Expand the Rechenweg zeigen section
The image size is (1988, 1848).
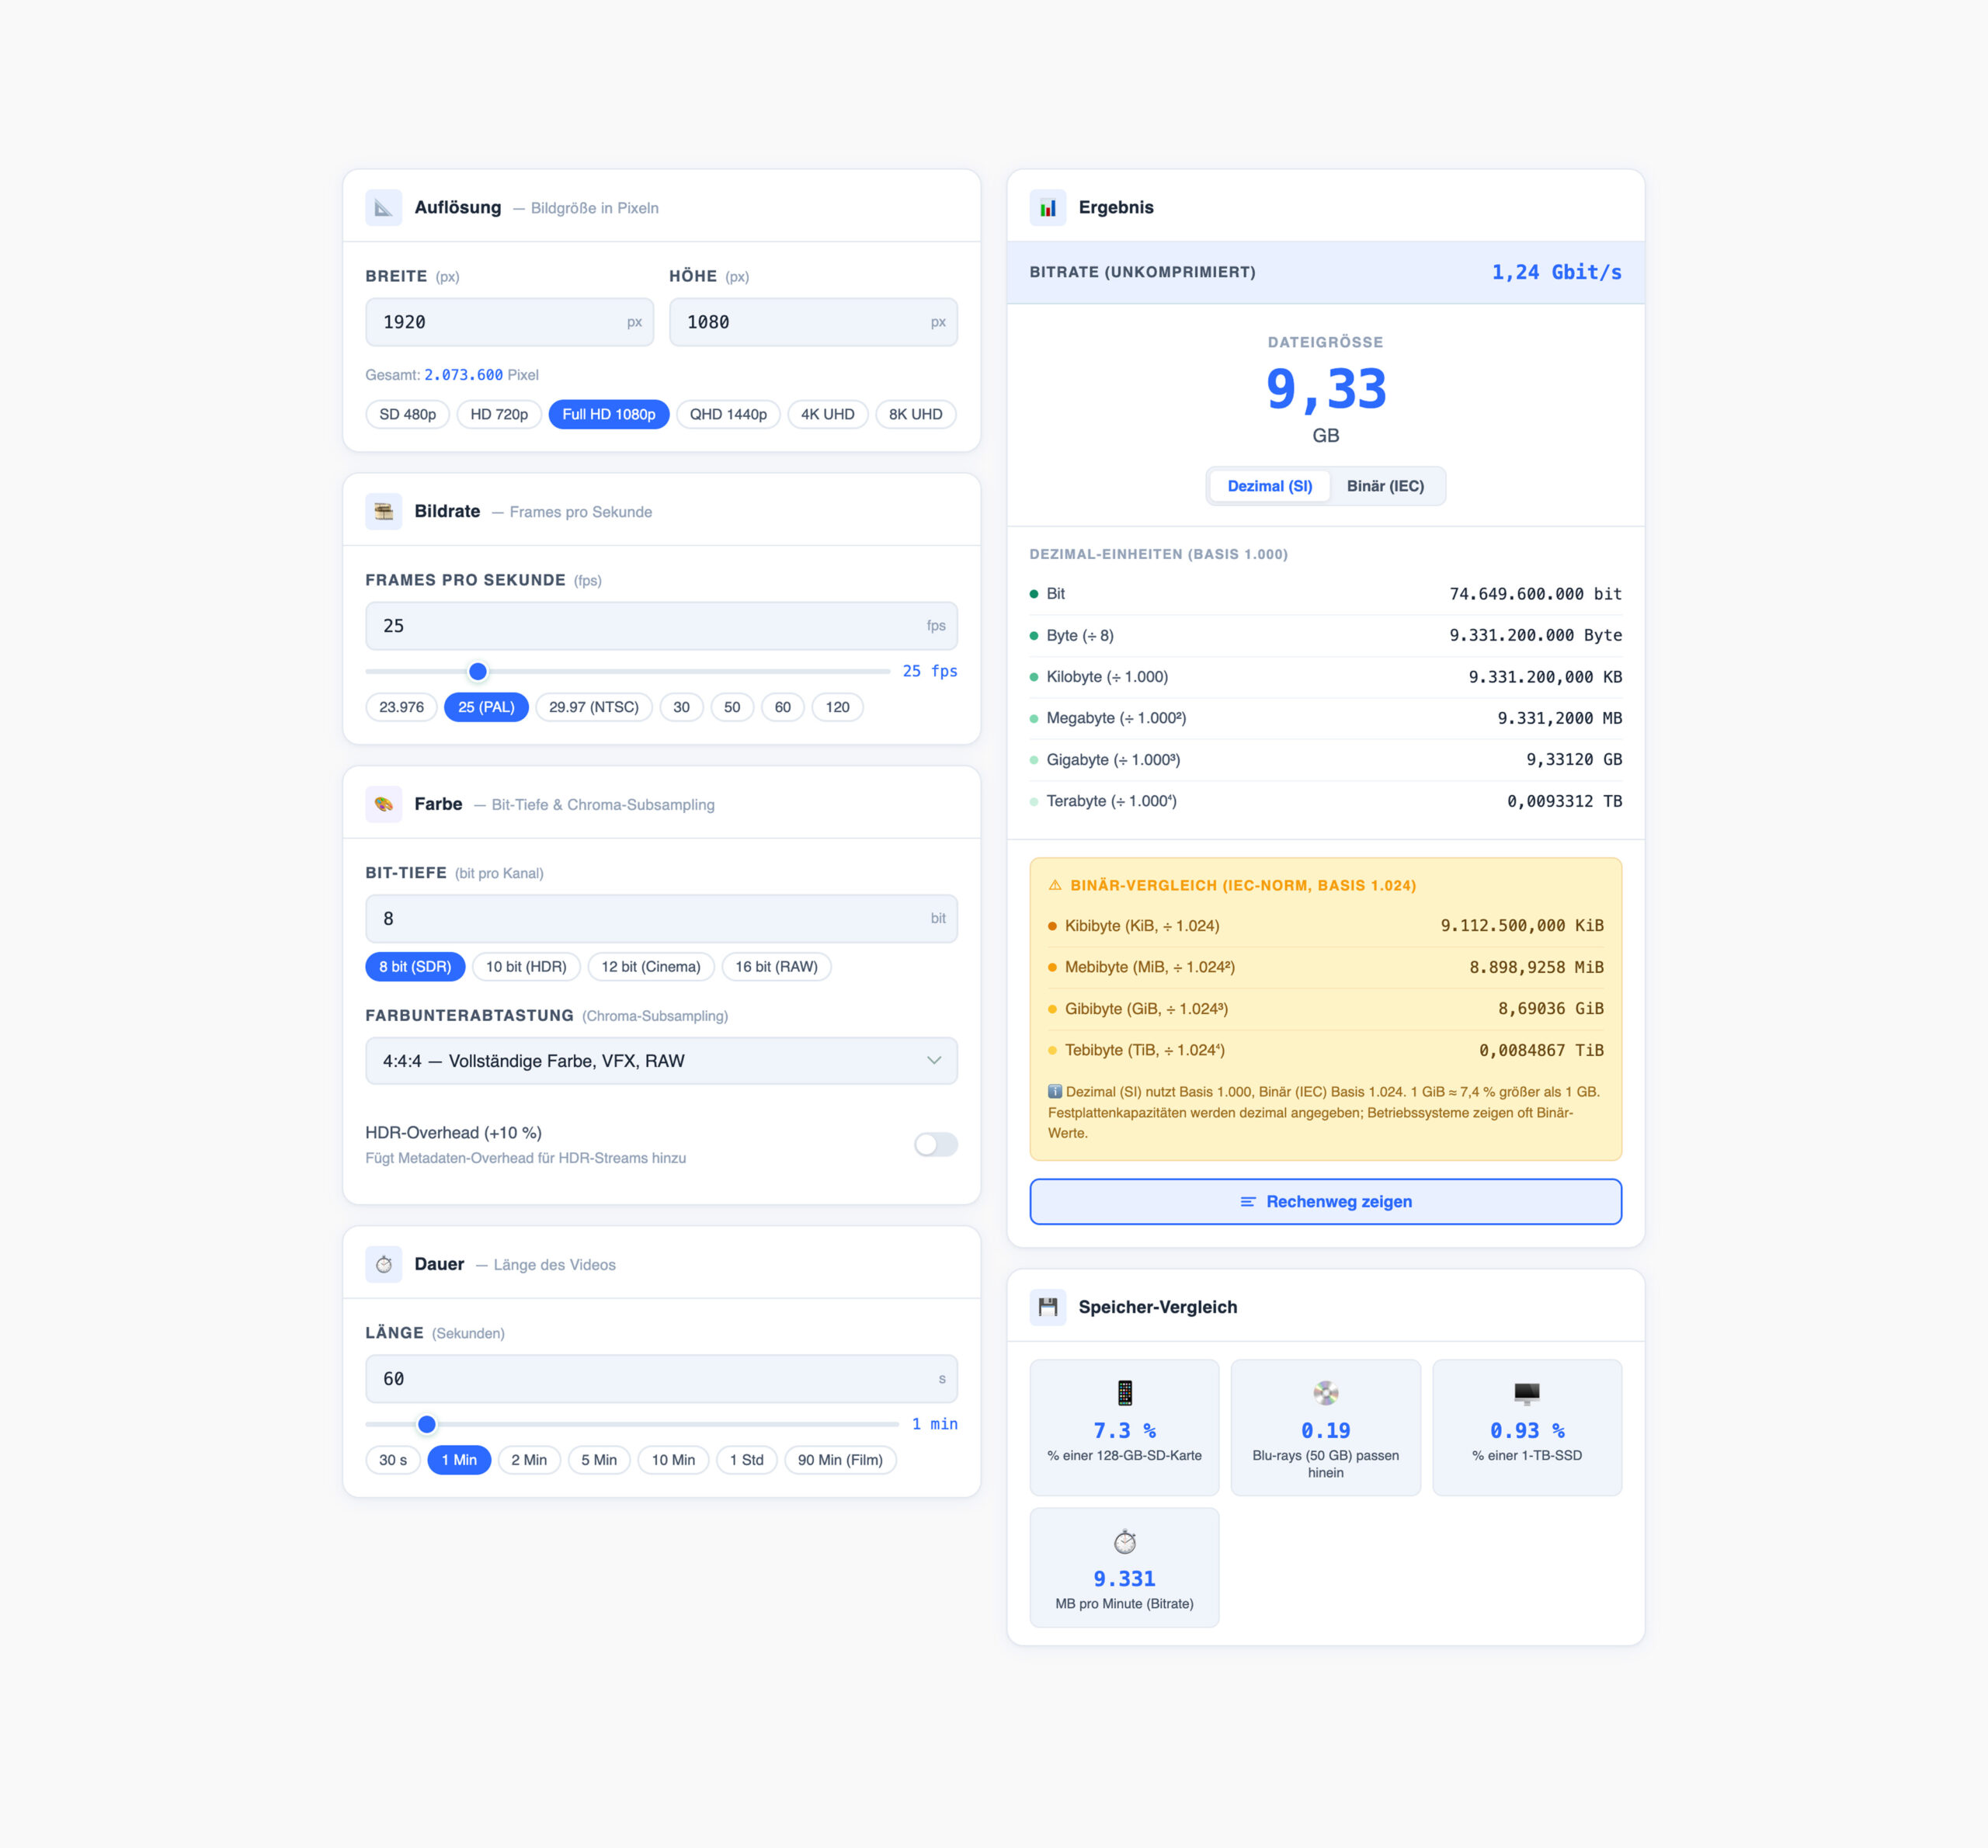(1325, 1201)
